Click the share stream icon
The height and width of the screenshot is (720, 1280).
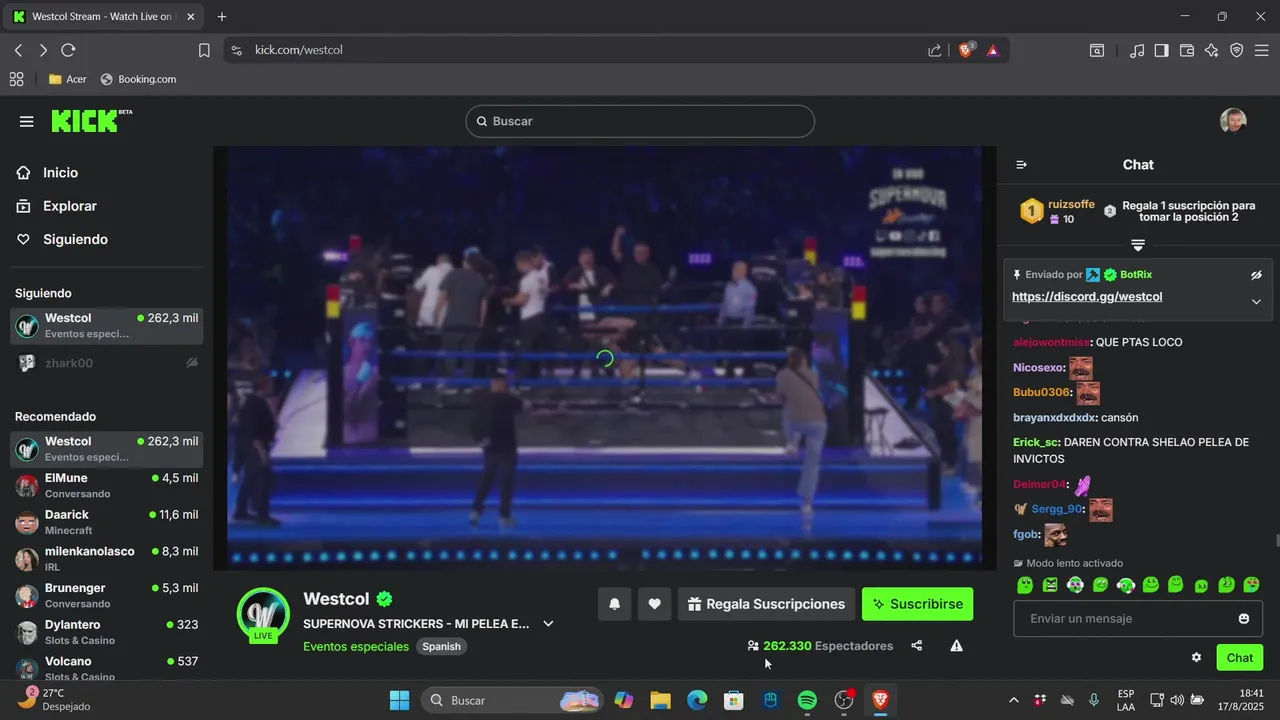point(916,646)
